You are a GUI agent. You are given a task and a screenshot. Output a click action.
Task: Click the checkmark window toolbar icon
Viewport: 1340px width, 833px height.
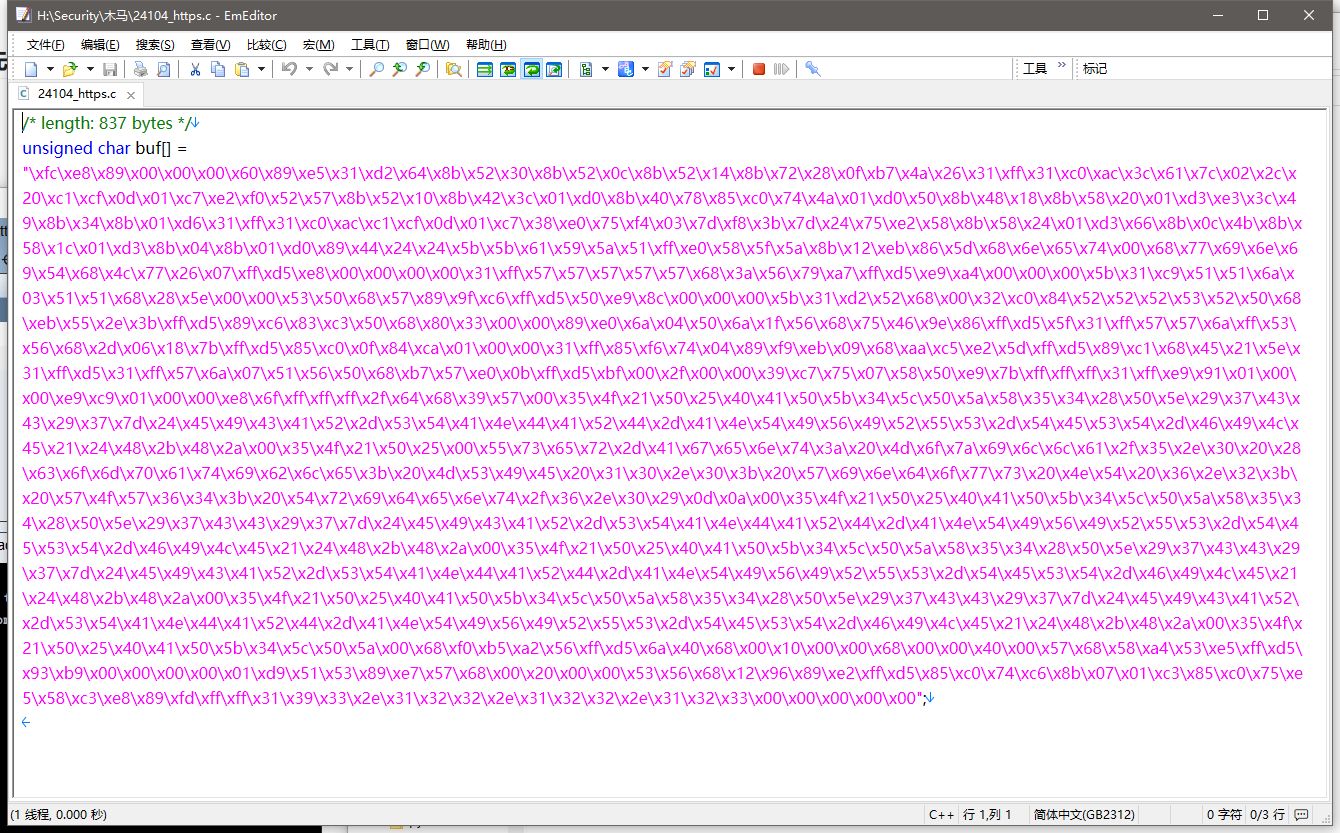coord(712,69)
